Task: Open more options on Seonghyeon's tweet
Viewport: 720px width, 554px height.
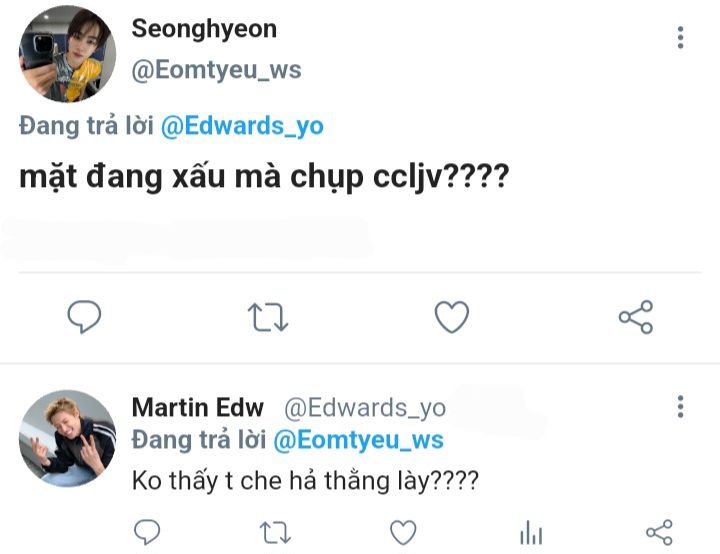Action: pos(681,37)
